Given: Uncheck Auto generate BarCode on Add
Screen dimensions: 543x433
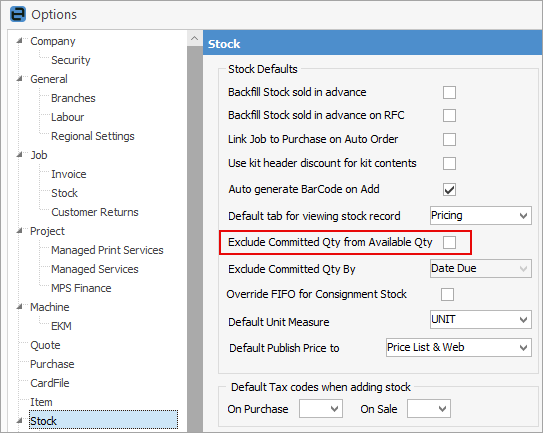Looking at the screenshot, I should point(449,189).
